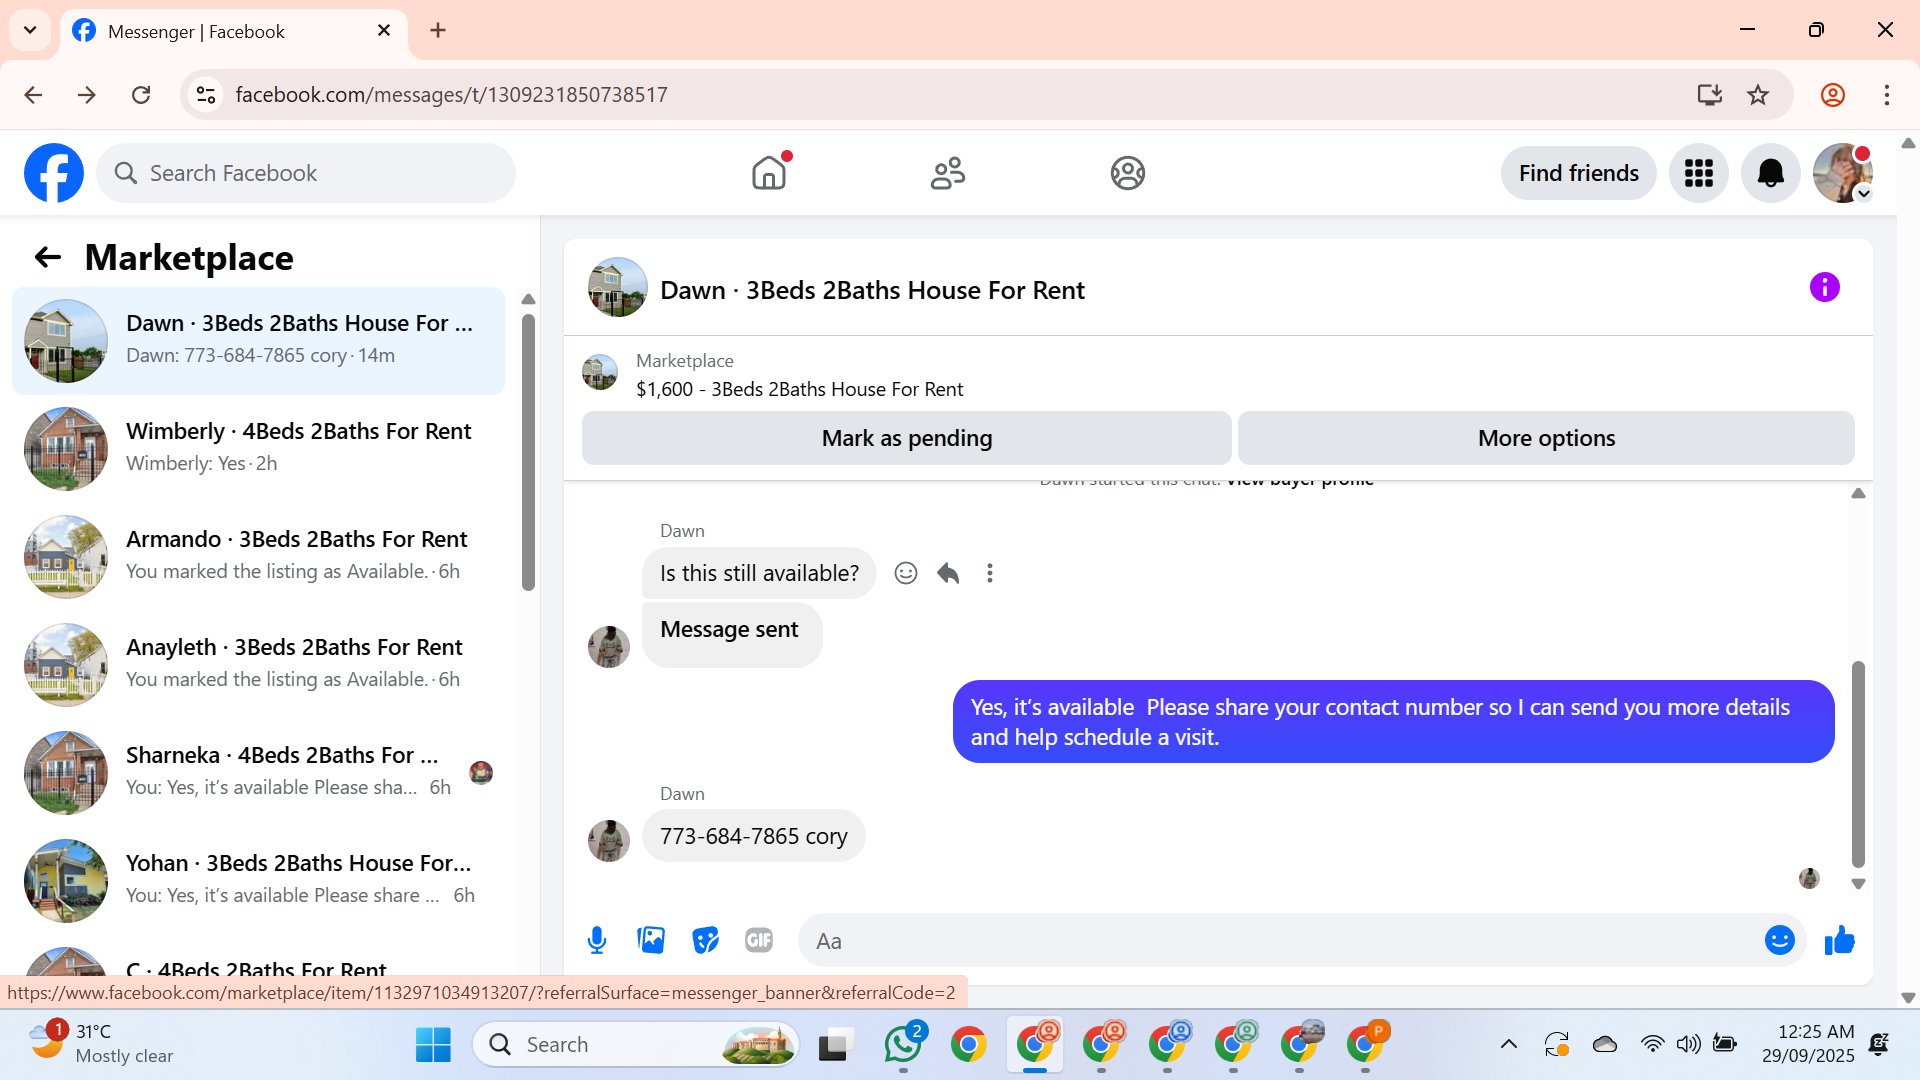
Task: Open the Chrome three-dot menu
Action: click(x=1887, y=95)
